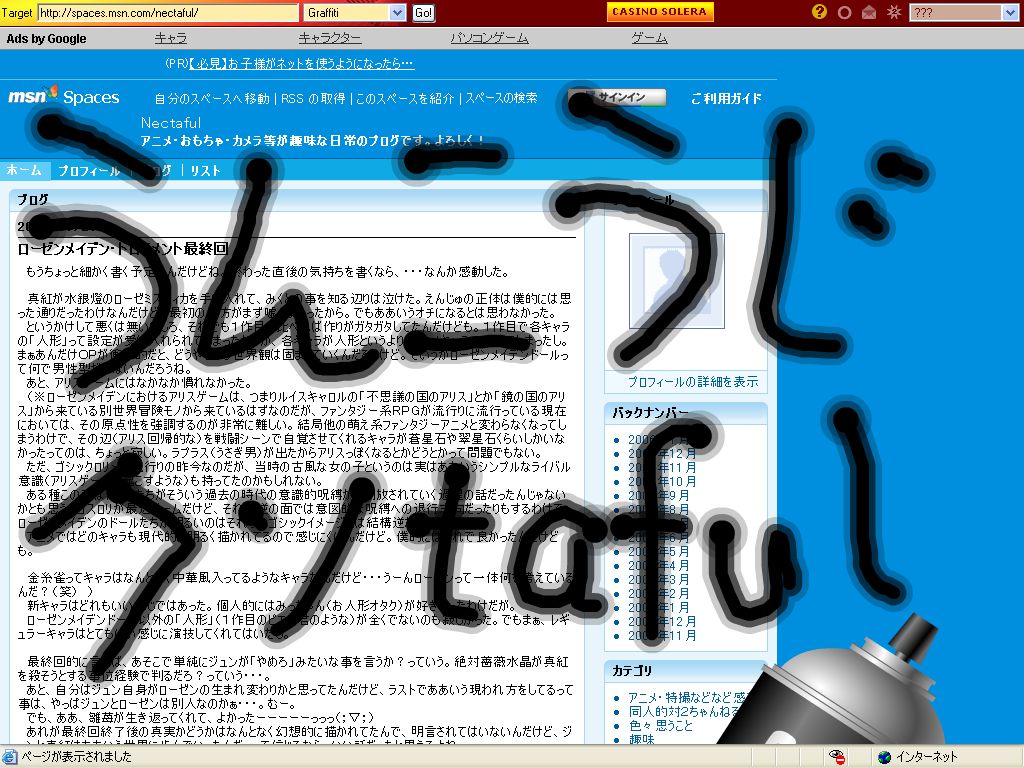Select the ホーム tab
The image size is (1024, 768).
[x=24, y=171]
